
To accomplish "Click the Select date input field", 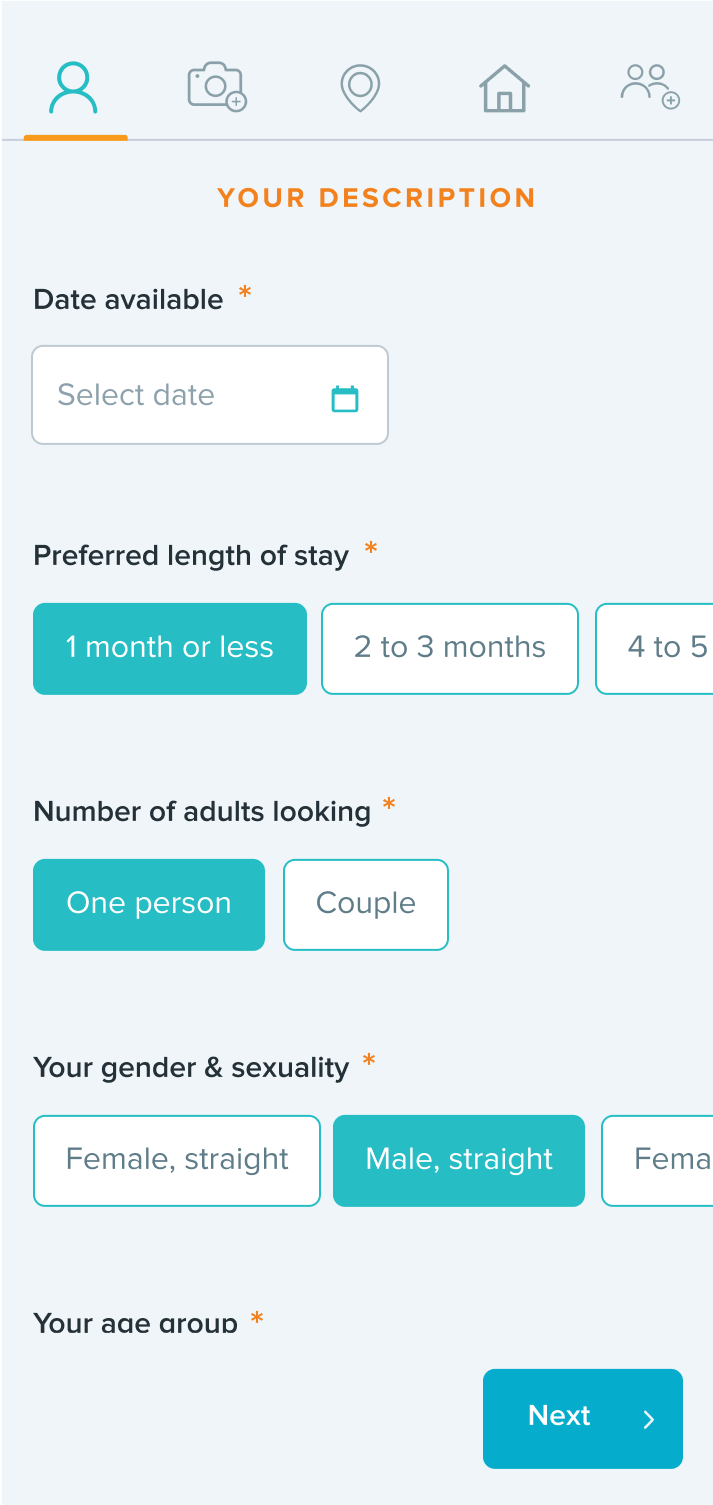I will pyautogui.click(x=180, y=395).
